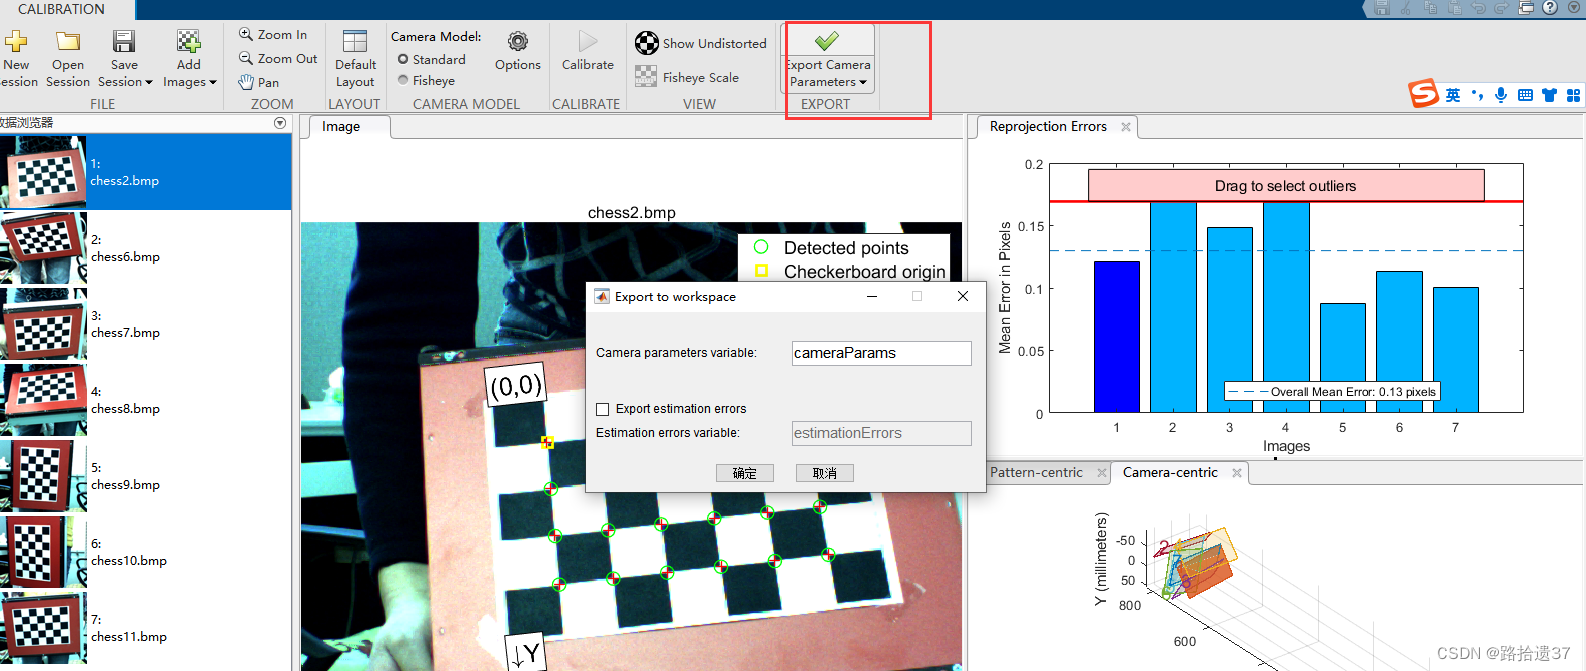Viewport: 1586px width, 671px height.
Task: Click the Camera parameters variable field
Action: pos(881,353)
